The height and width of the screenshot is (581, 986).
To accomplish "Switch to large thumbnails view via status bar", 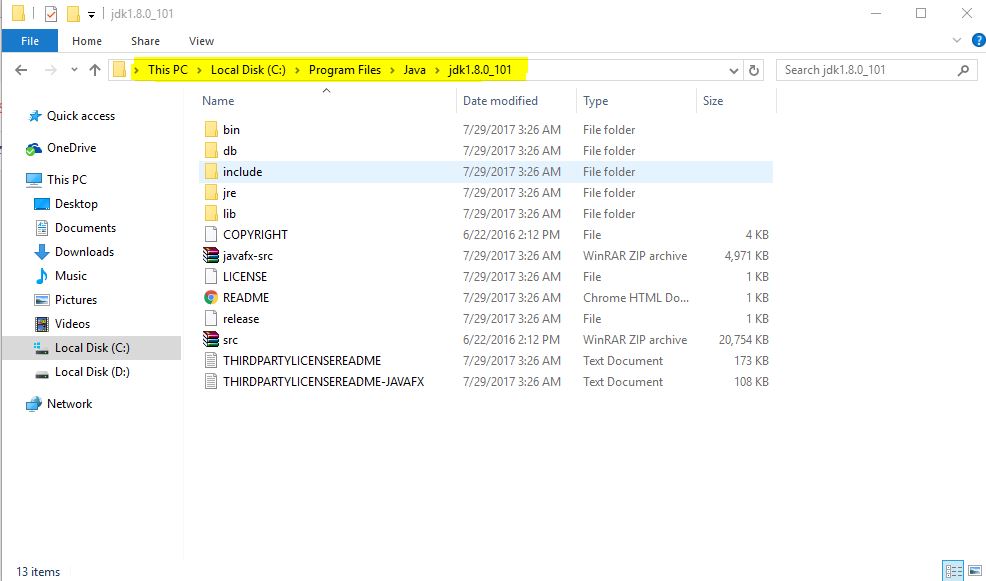I will [975, 570].
